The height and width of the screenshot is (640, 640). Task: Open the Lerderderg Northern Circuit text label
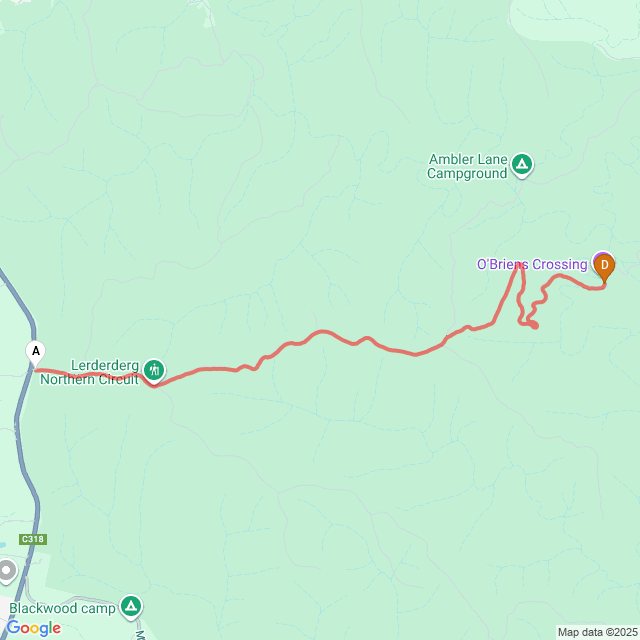tap(89, 372)
